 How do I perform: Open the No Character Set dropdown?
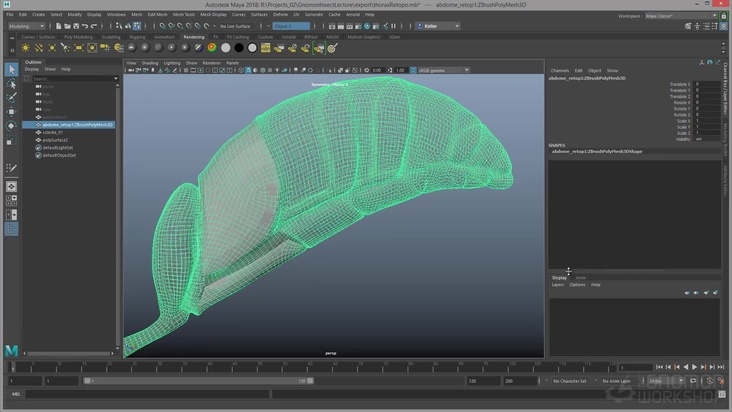click(x=570, y=381)
